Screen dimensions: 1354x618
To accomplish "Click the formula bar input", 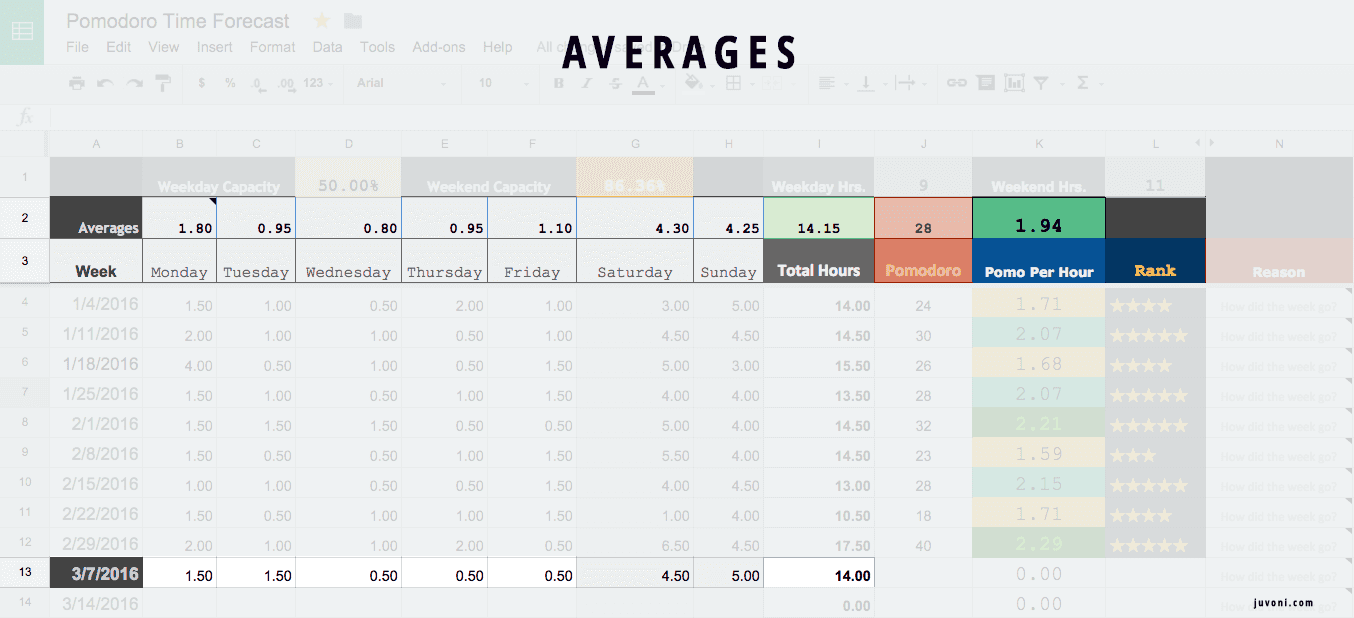I will tap(700, 117).
